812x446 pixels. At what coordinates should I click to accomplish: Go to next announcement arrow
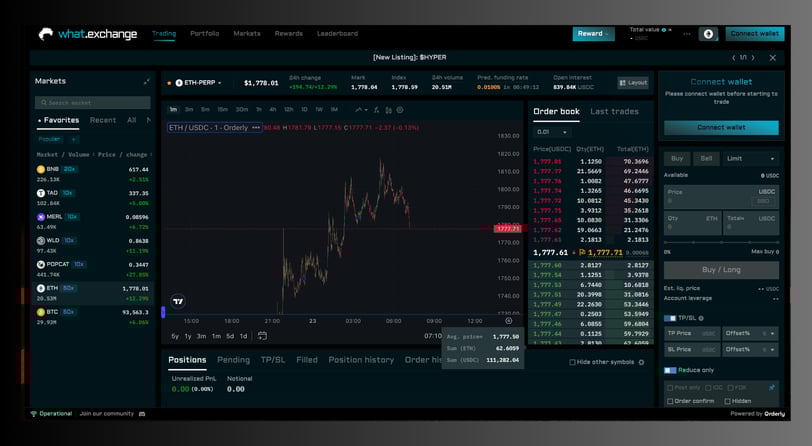click(753, 58)
